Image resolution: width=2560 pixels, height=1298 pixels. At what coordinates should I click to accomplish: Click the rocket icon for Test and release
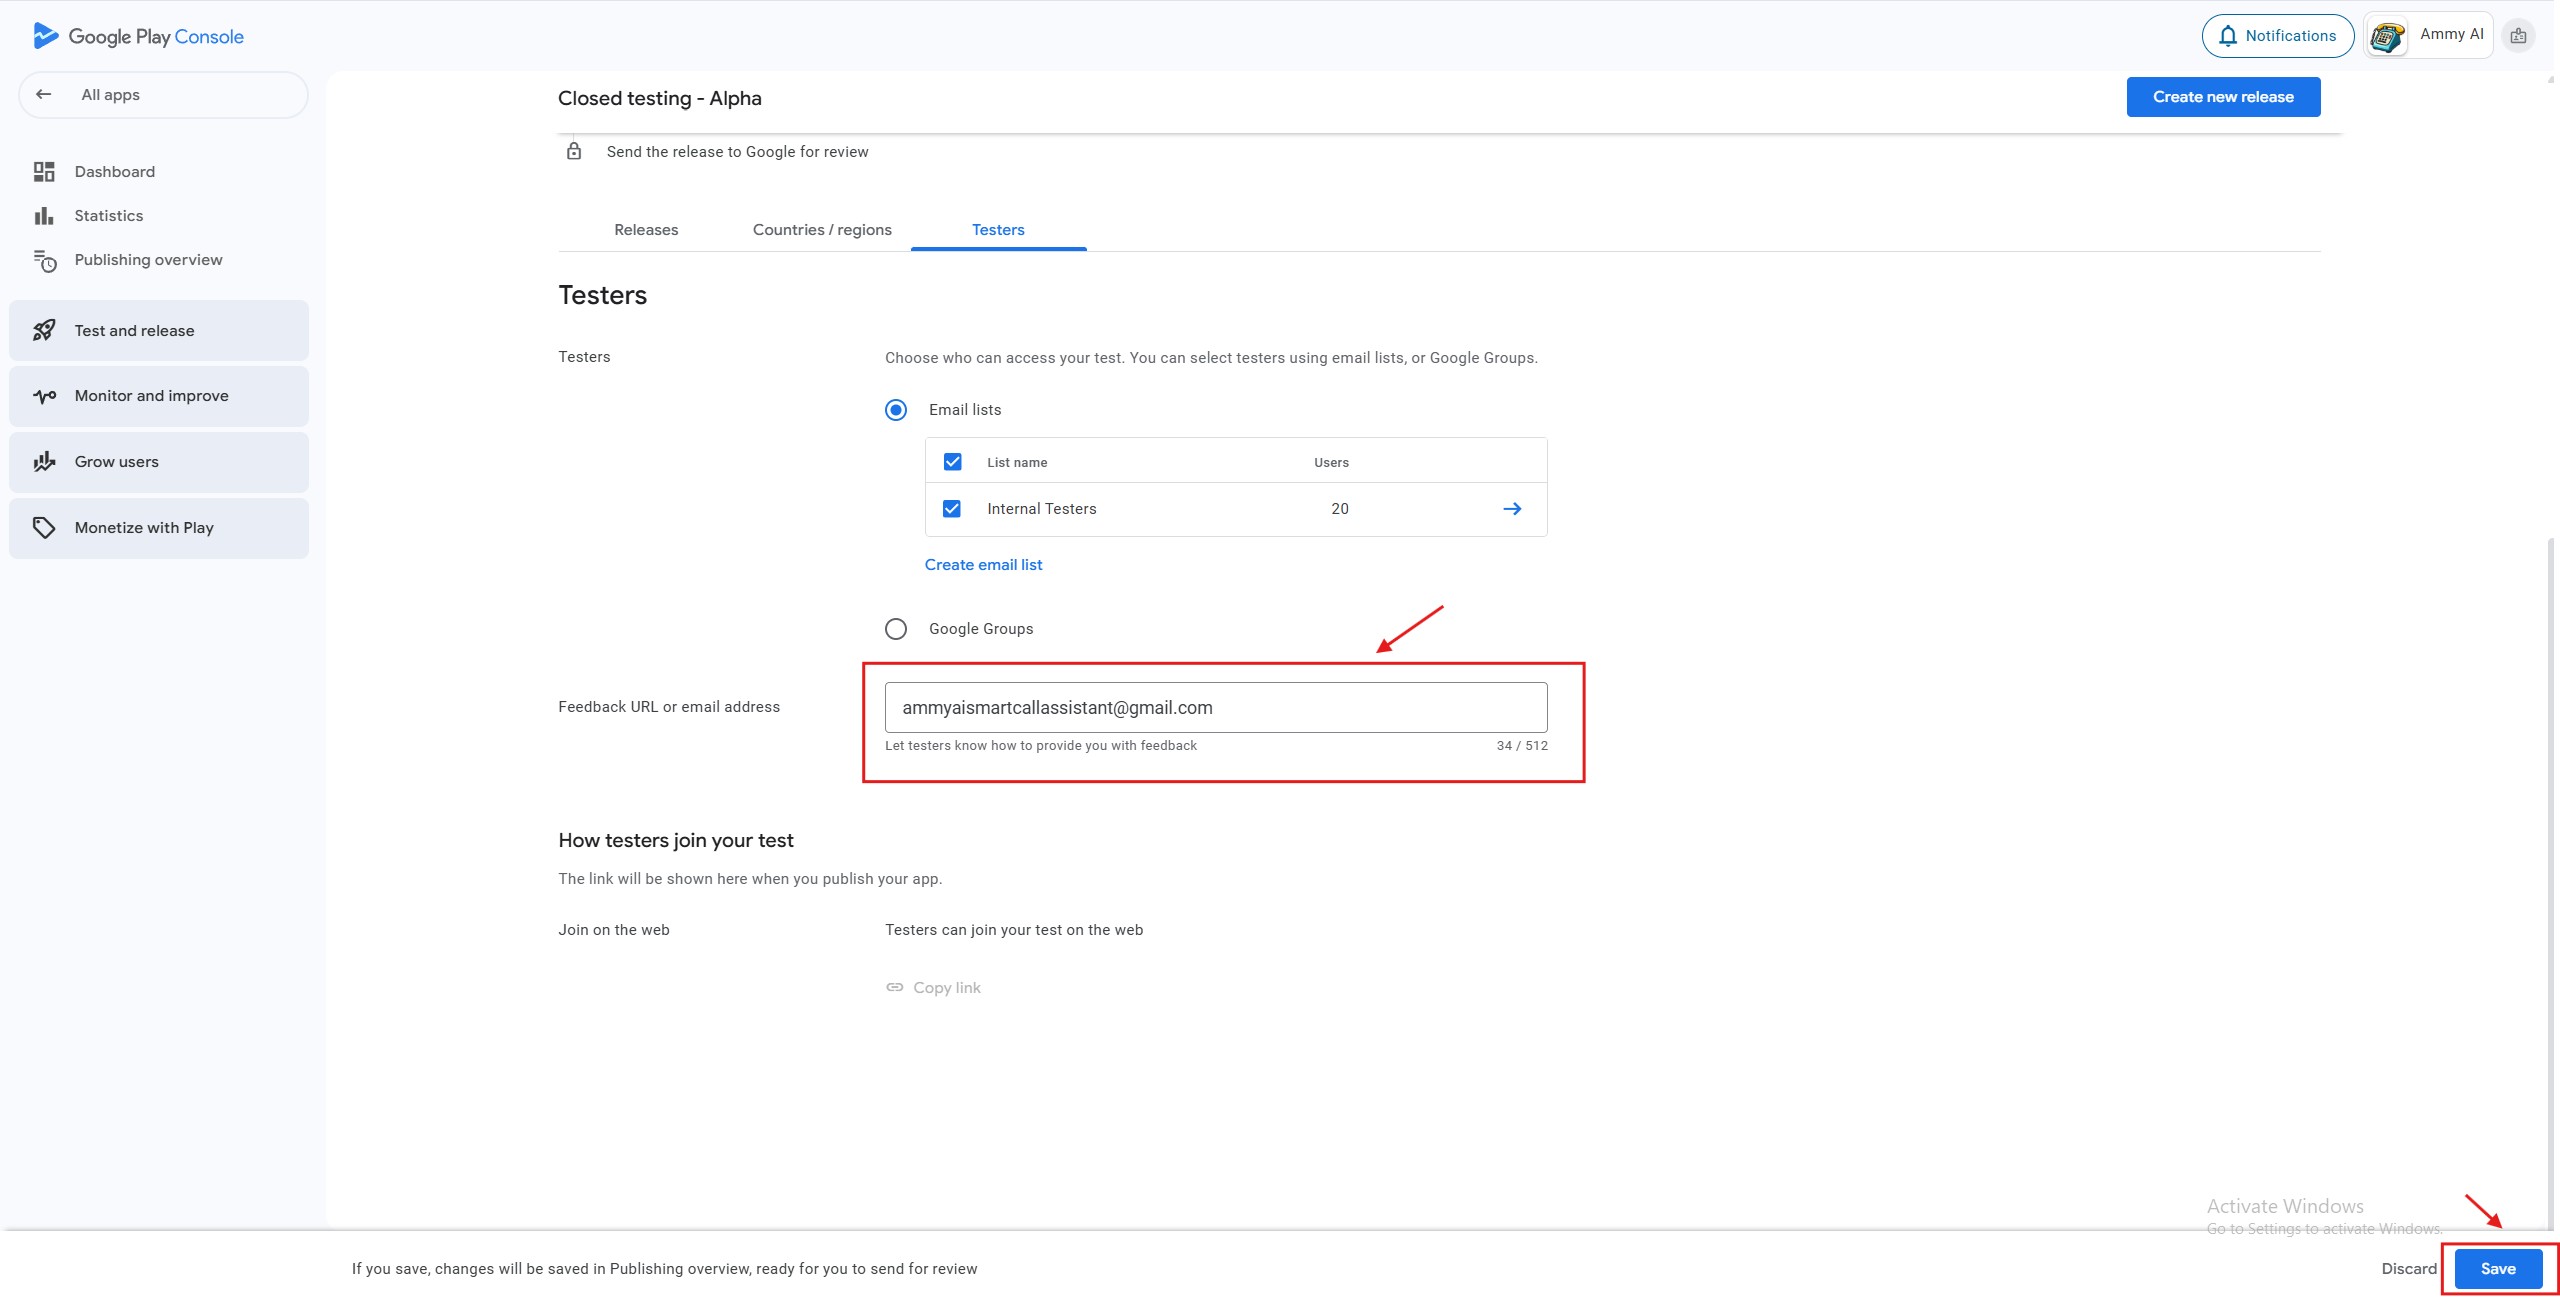coord(44,331)
